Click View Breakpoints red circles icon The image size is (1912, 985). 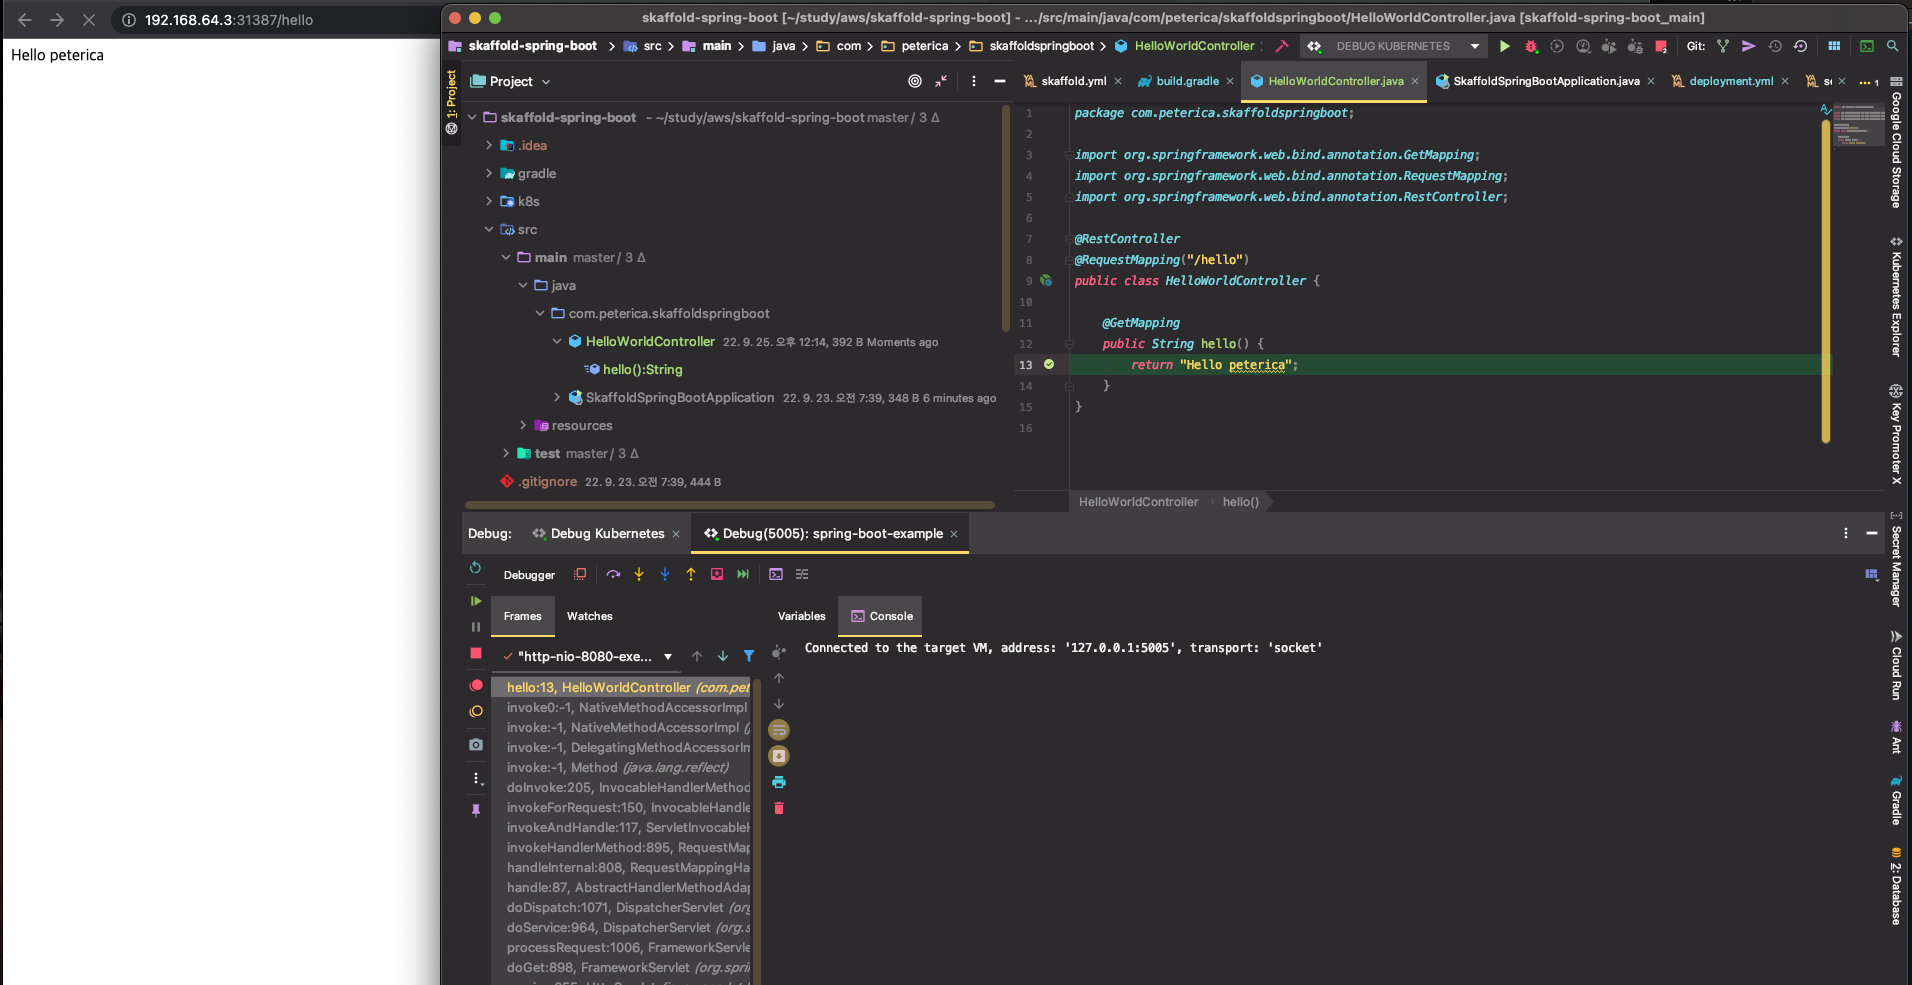(x=476, y=685)
